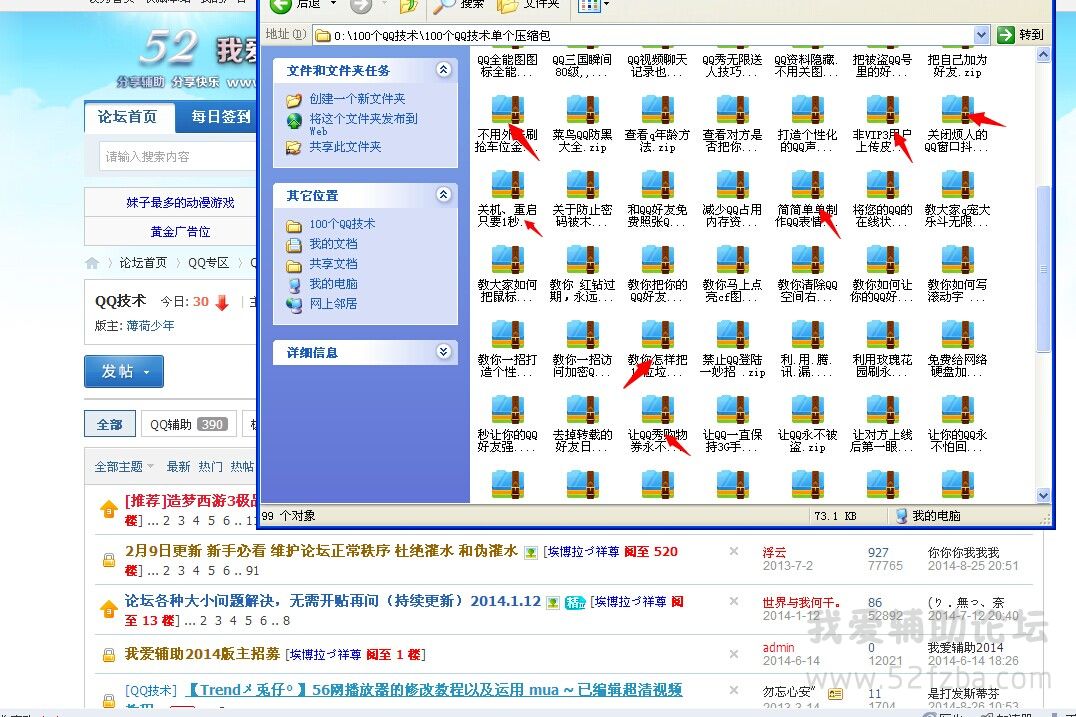Open the Back button history dropdown arrow

tap(334, 4)
